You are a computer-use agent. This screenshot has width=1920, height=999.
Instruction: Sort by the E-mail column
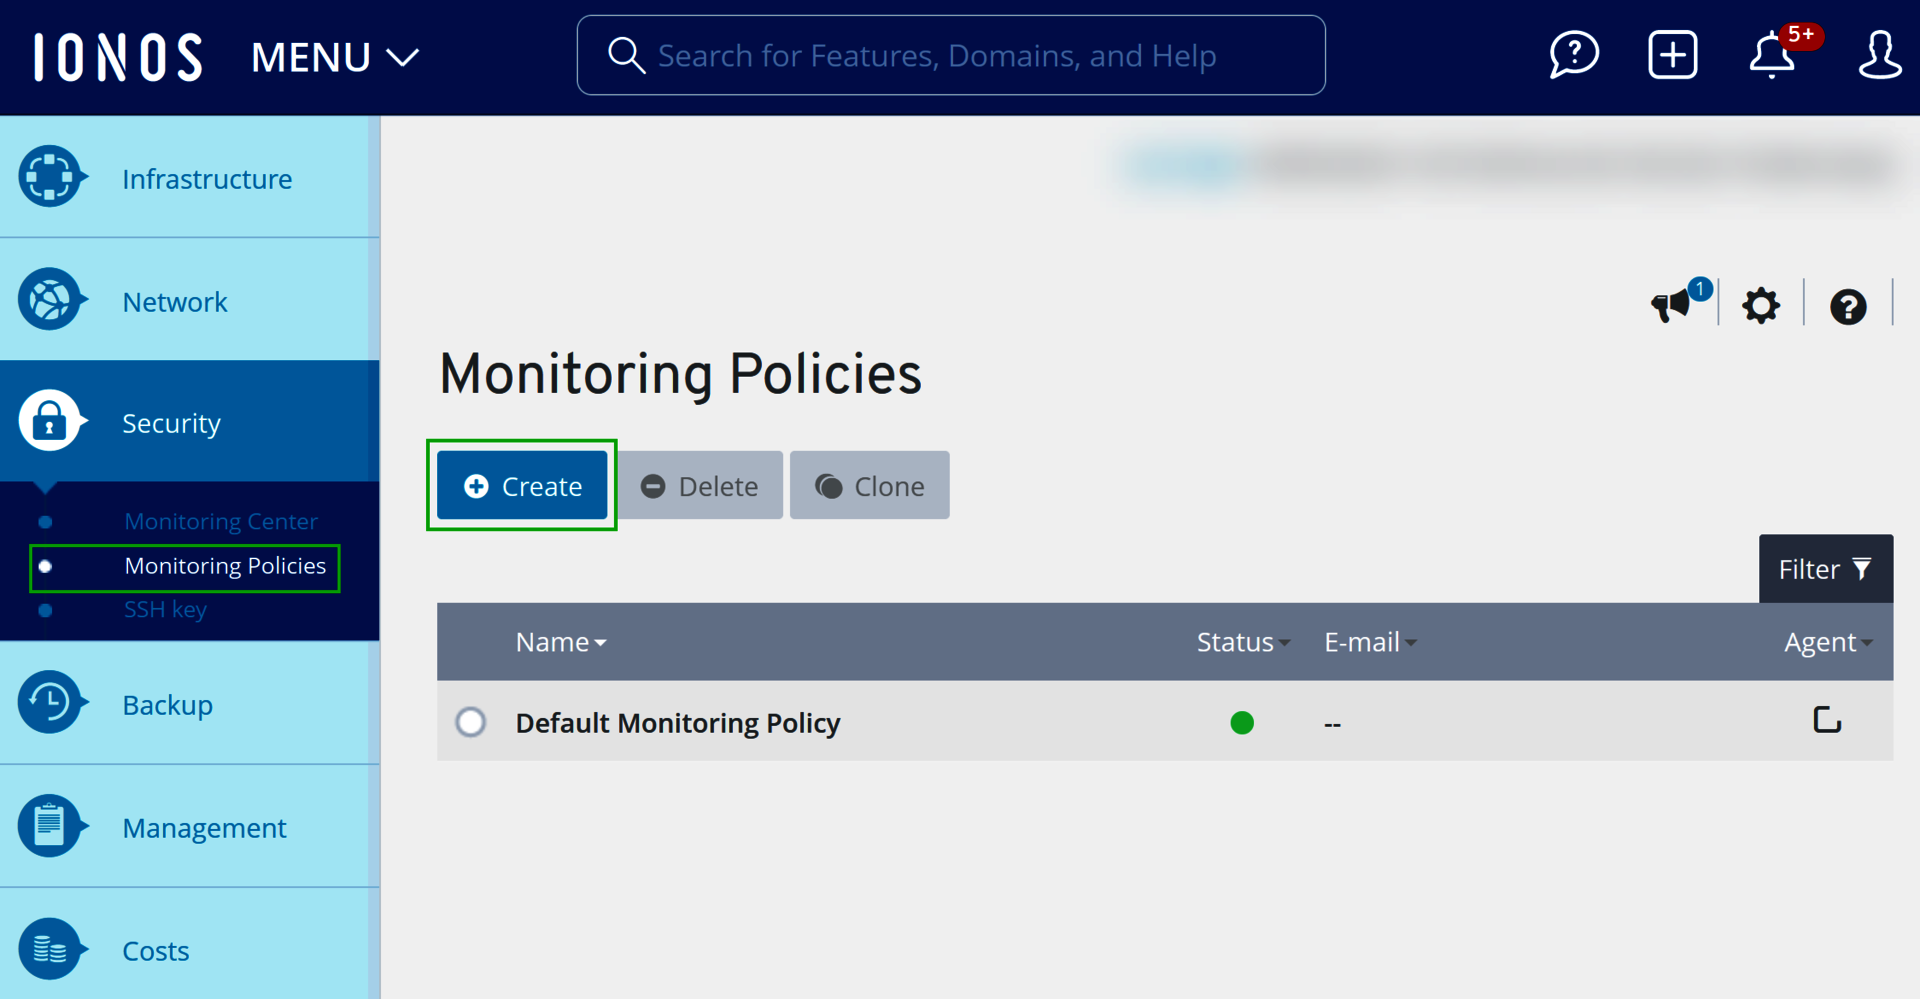[x=1369, y=642]
